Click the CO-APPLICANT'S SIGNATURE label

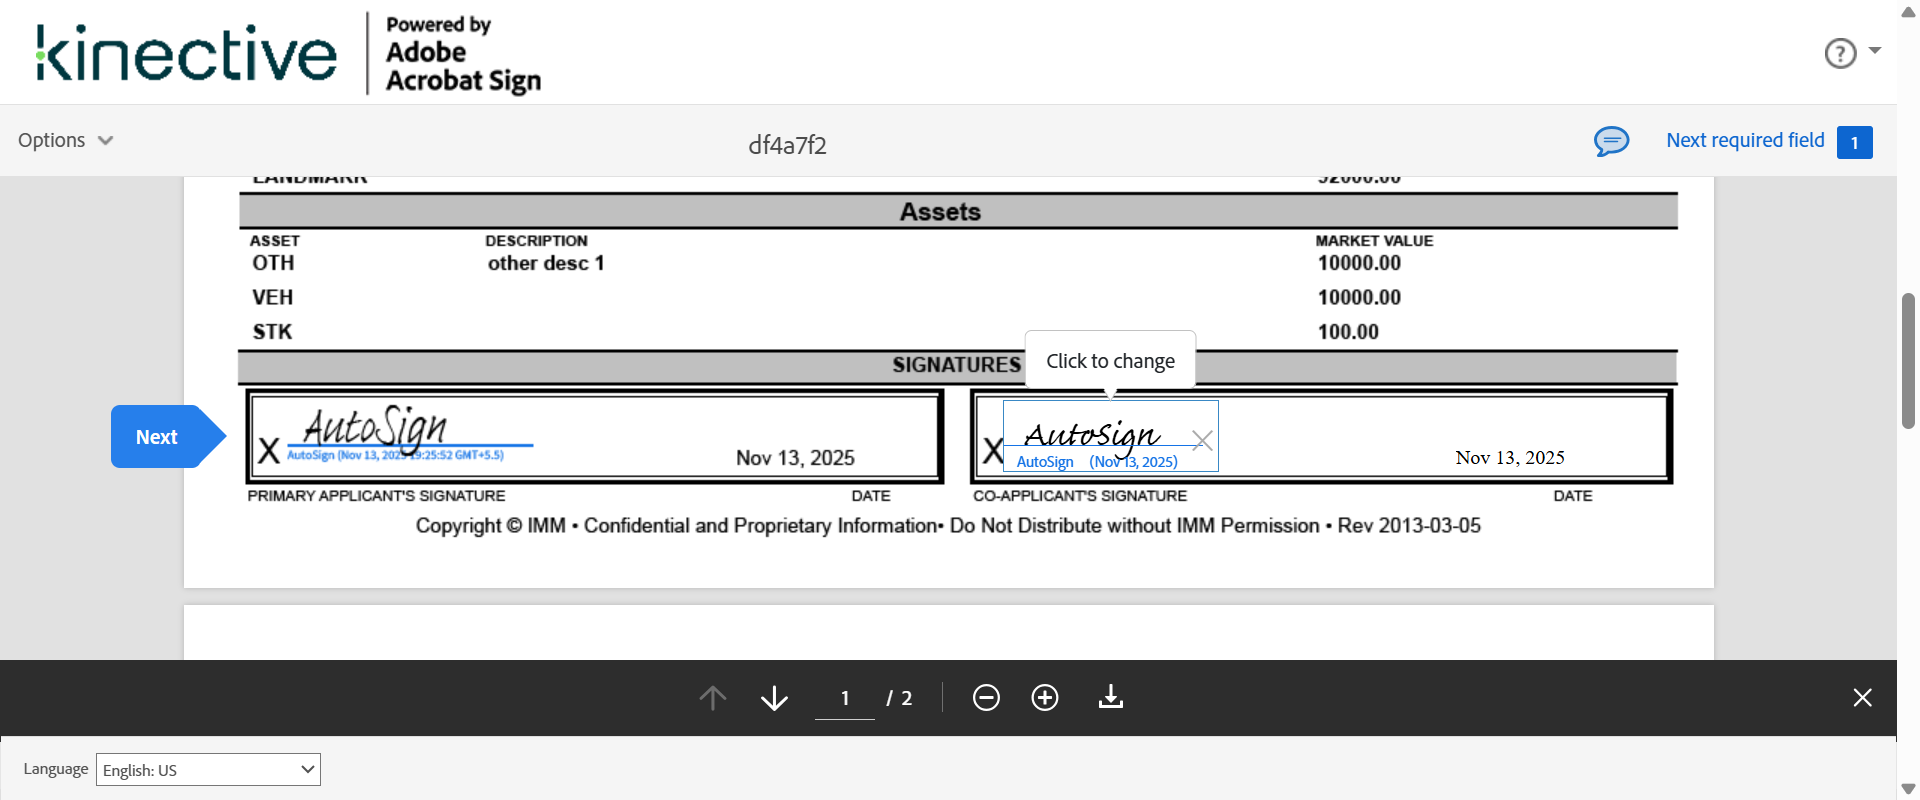(1080, 496)
